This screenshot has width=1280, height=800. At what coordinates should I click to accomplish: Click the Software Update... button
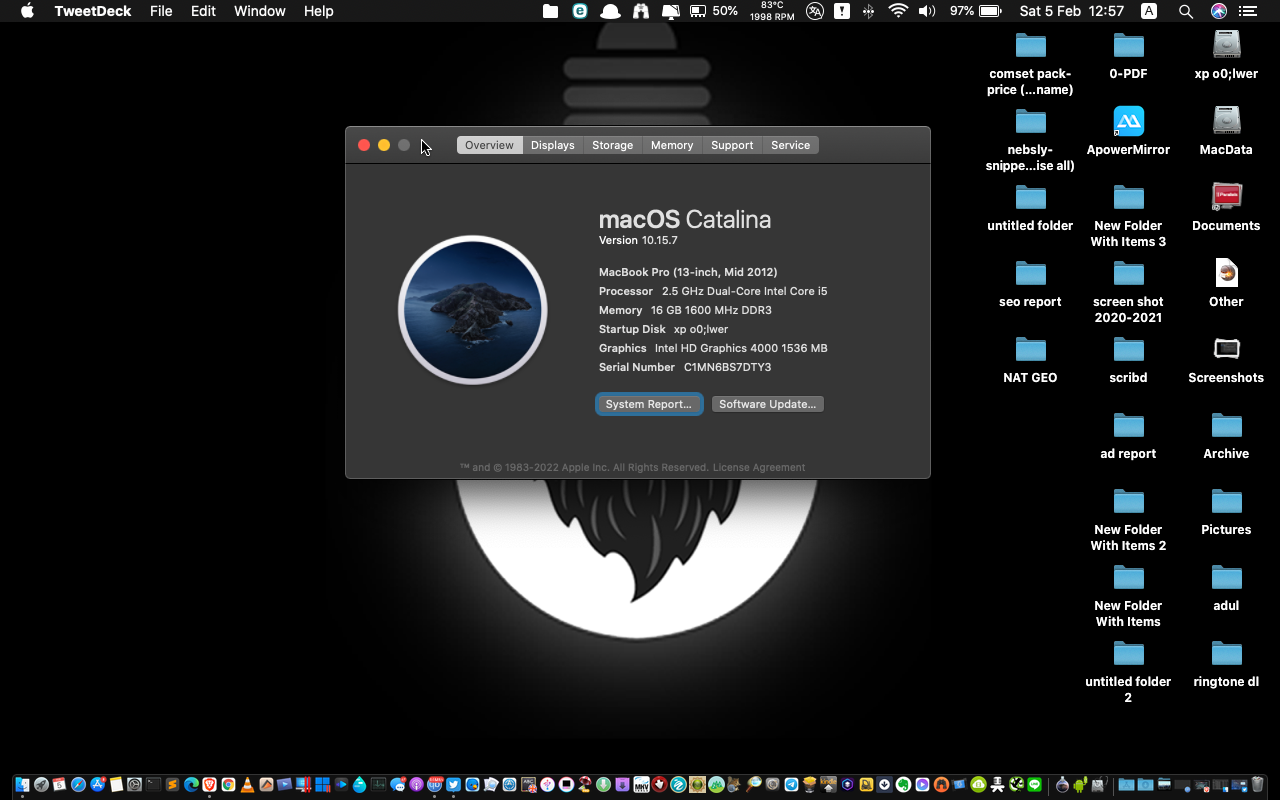click(x=767, y=404)
